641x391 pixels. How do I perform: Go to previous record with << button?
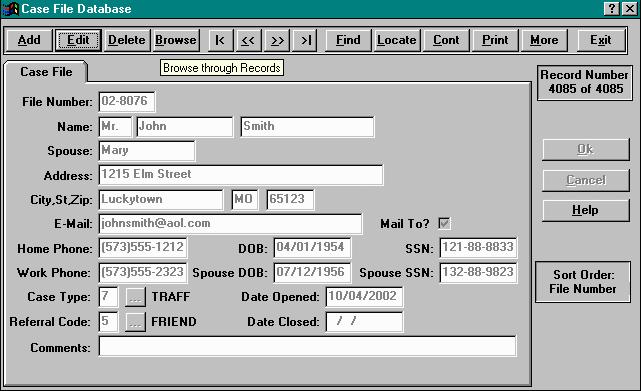(x=248, y=40)
